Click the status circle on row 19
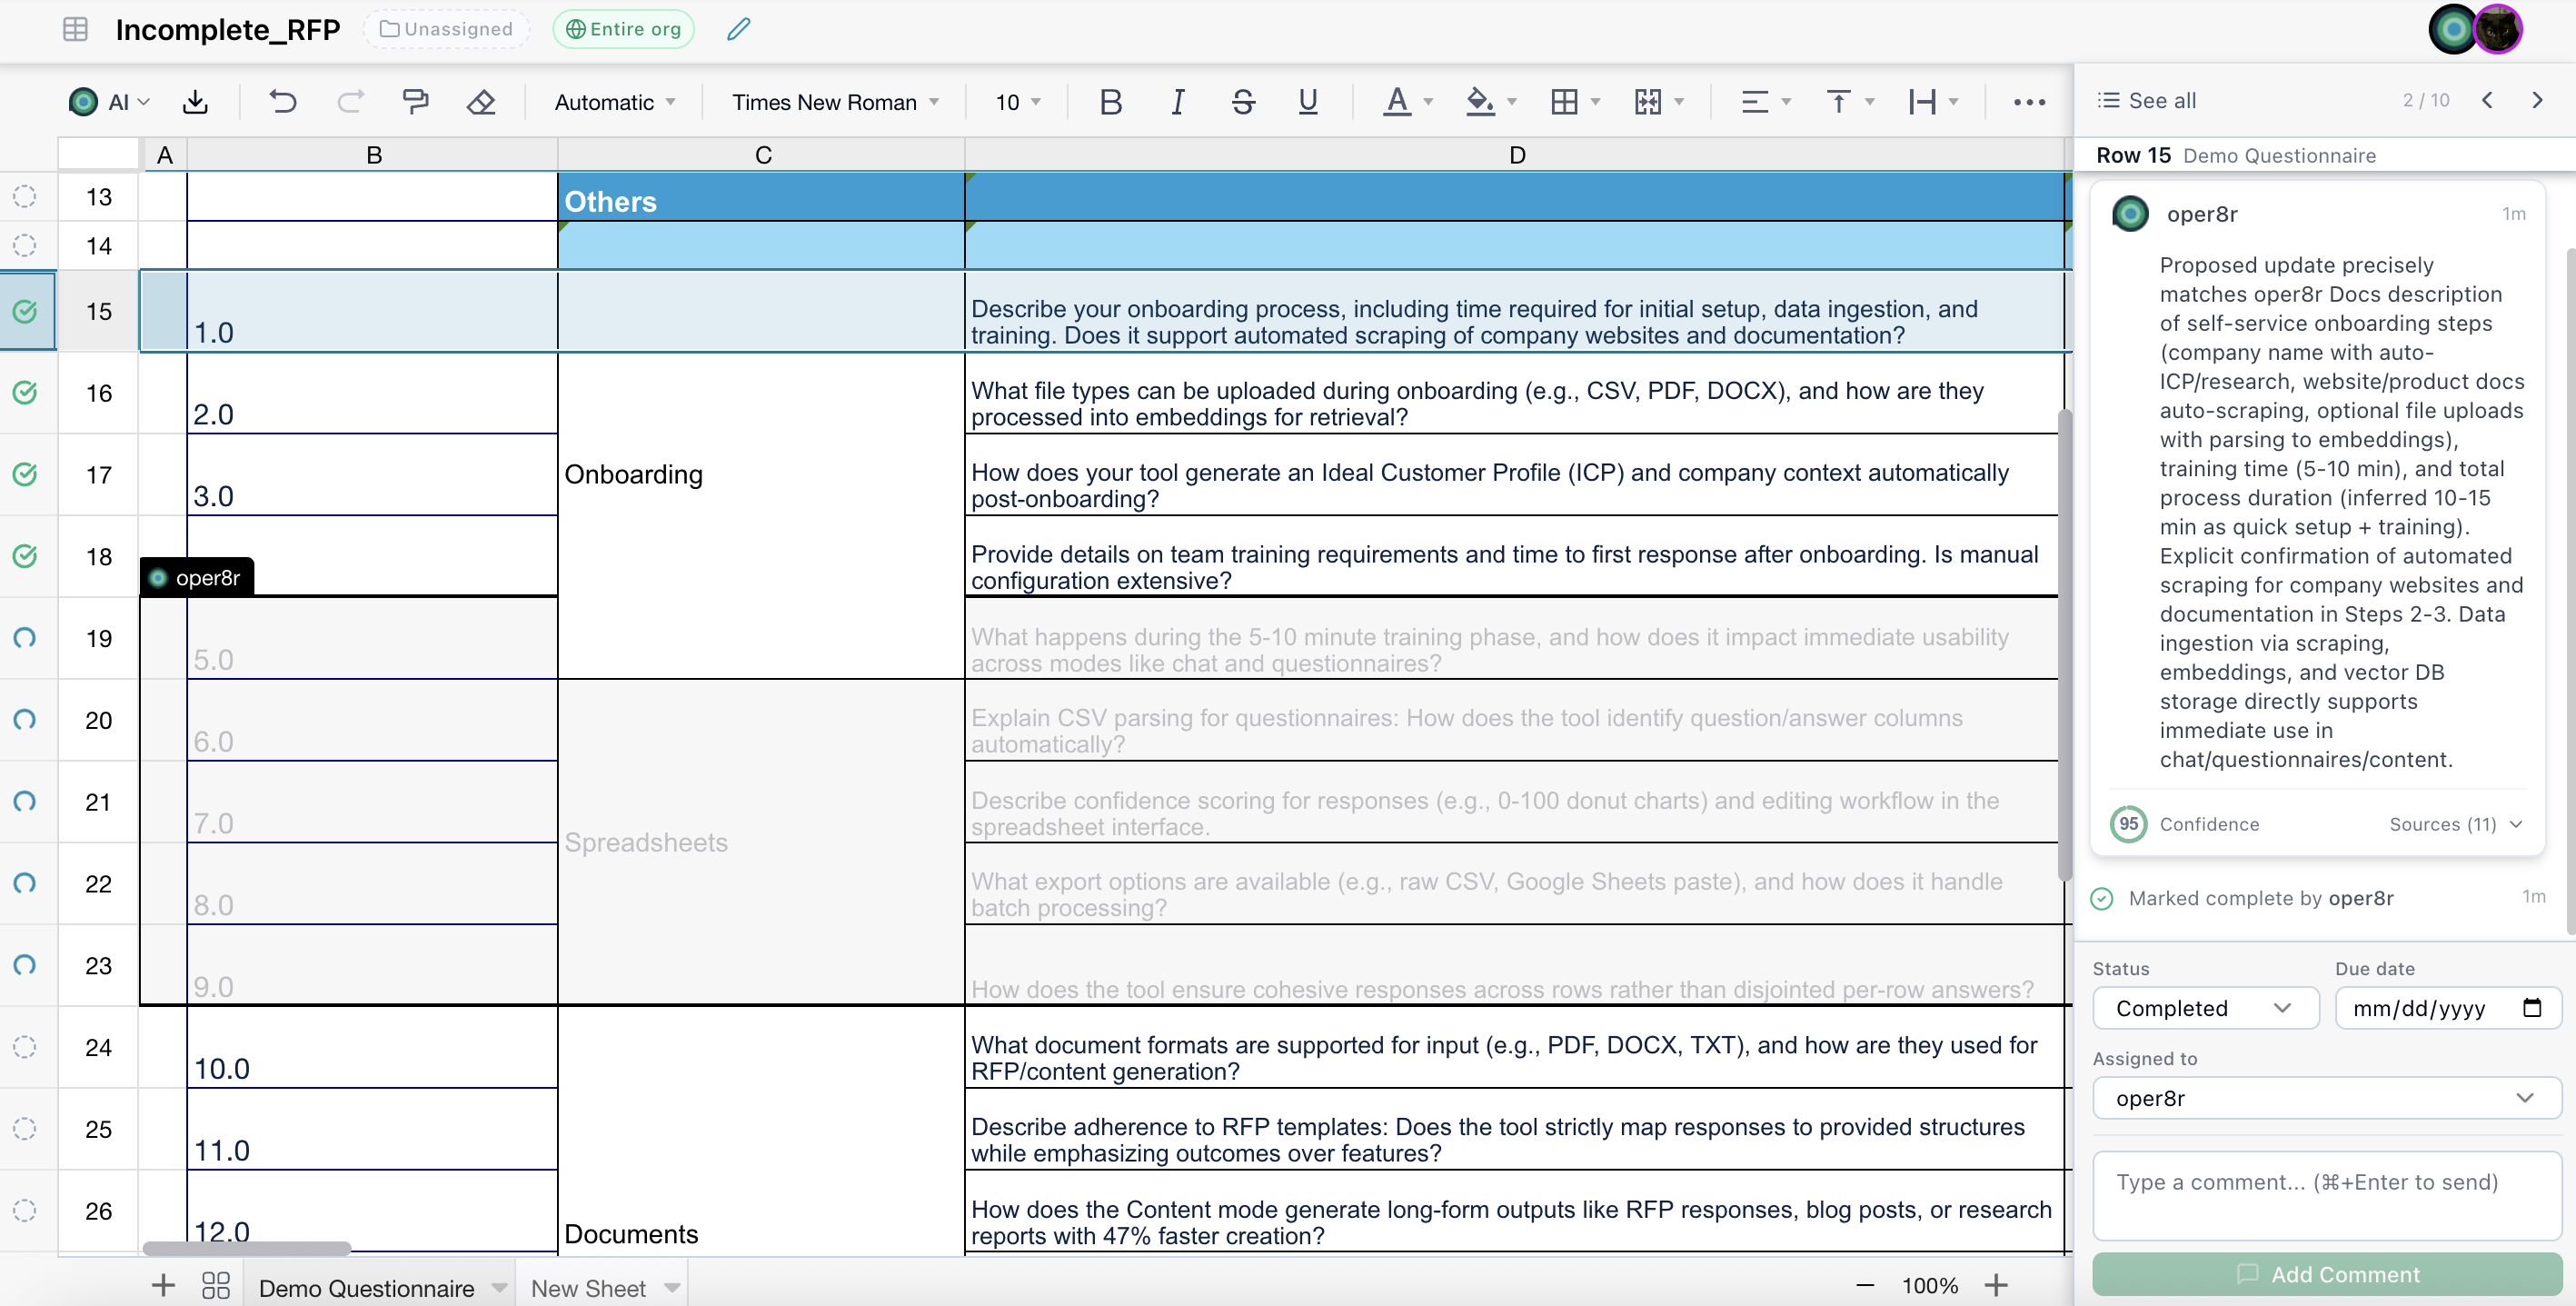The image size is (2576, 1306). coord(24,638)
